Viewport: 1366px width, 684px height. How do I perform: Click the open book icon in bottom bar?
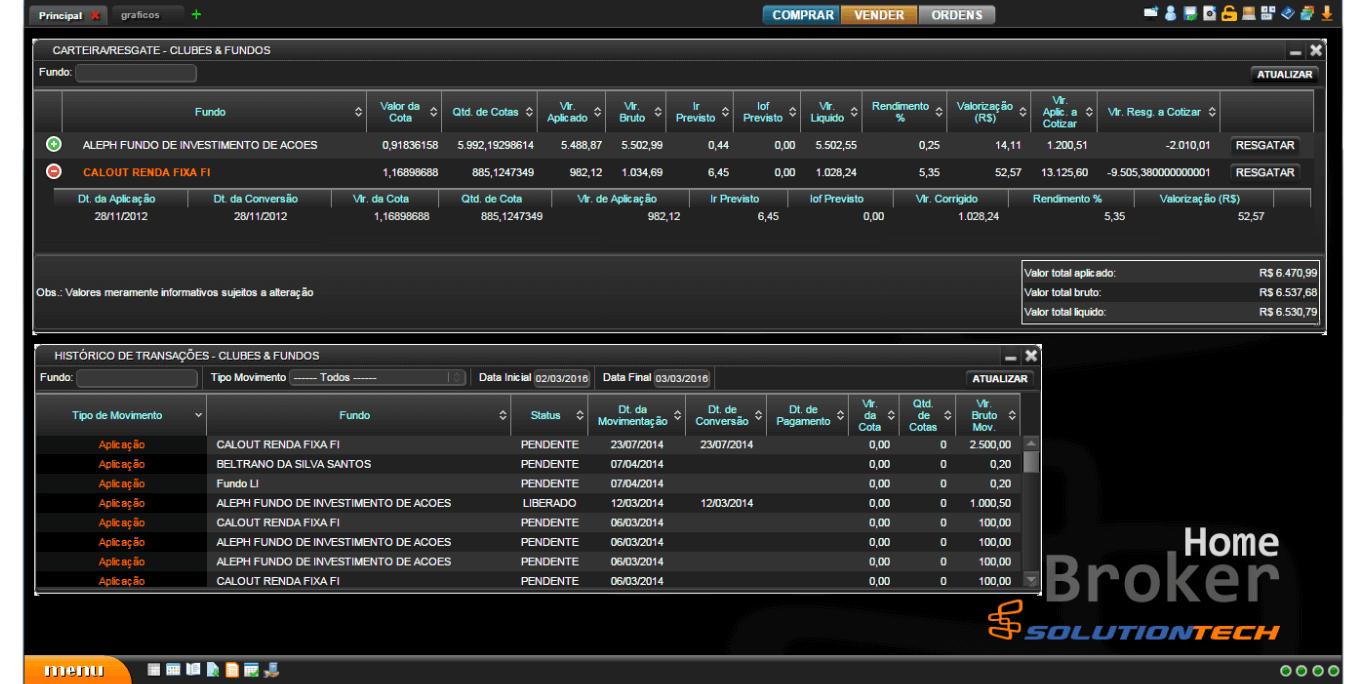pyautogui.click(x=193, y=670)
